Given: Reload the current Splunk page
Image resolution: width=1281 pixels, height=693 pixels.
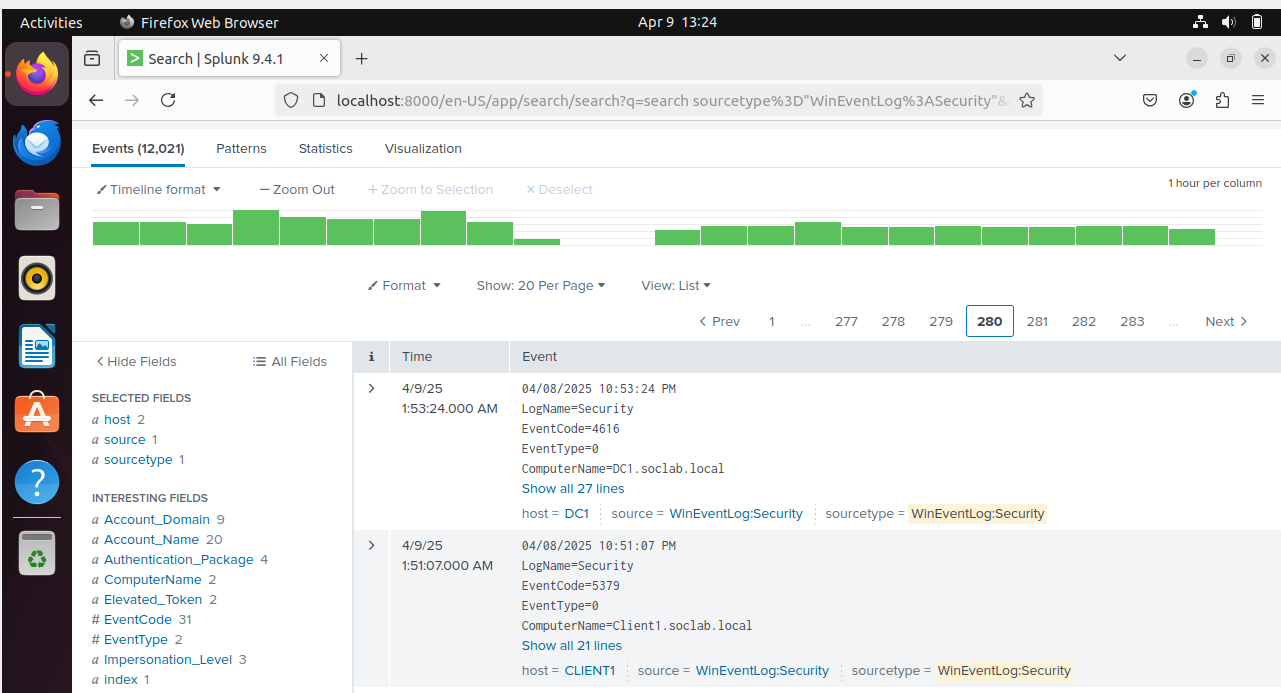Looking at the screenshot, I should tap(168, 100).
